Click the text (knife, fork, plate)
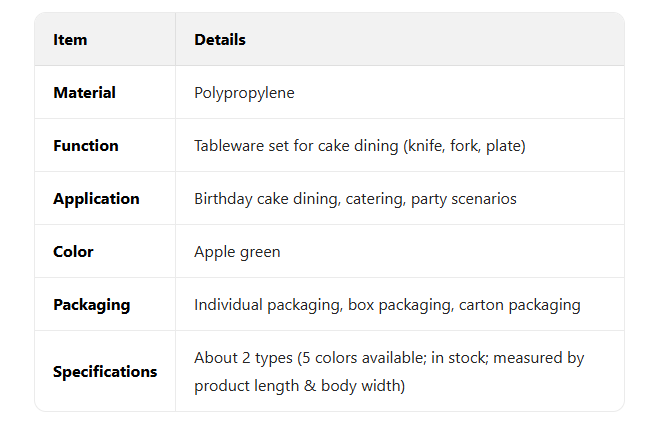 coord(465,146)
